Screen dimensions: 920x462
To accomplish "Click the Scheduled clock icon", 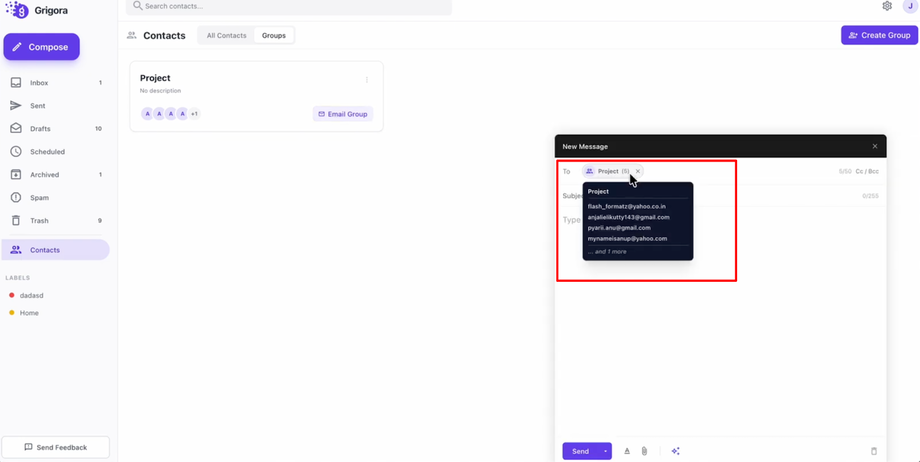I will [x=16, y=151].
